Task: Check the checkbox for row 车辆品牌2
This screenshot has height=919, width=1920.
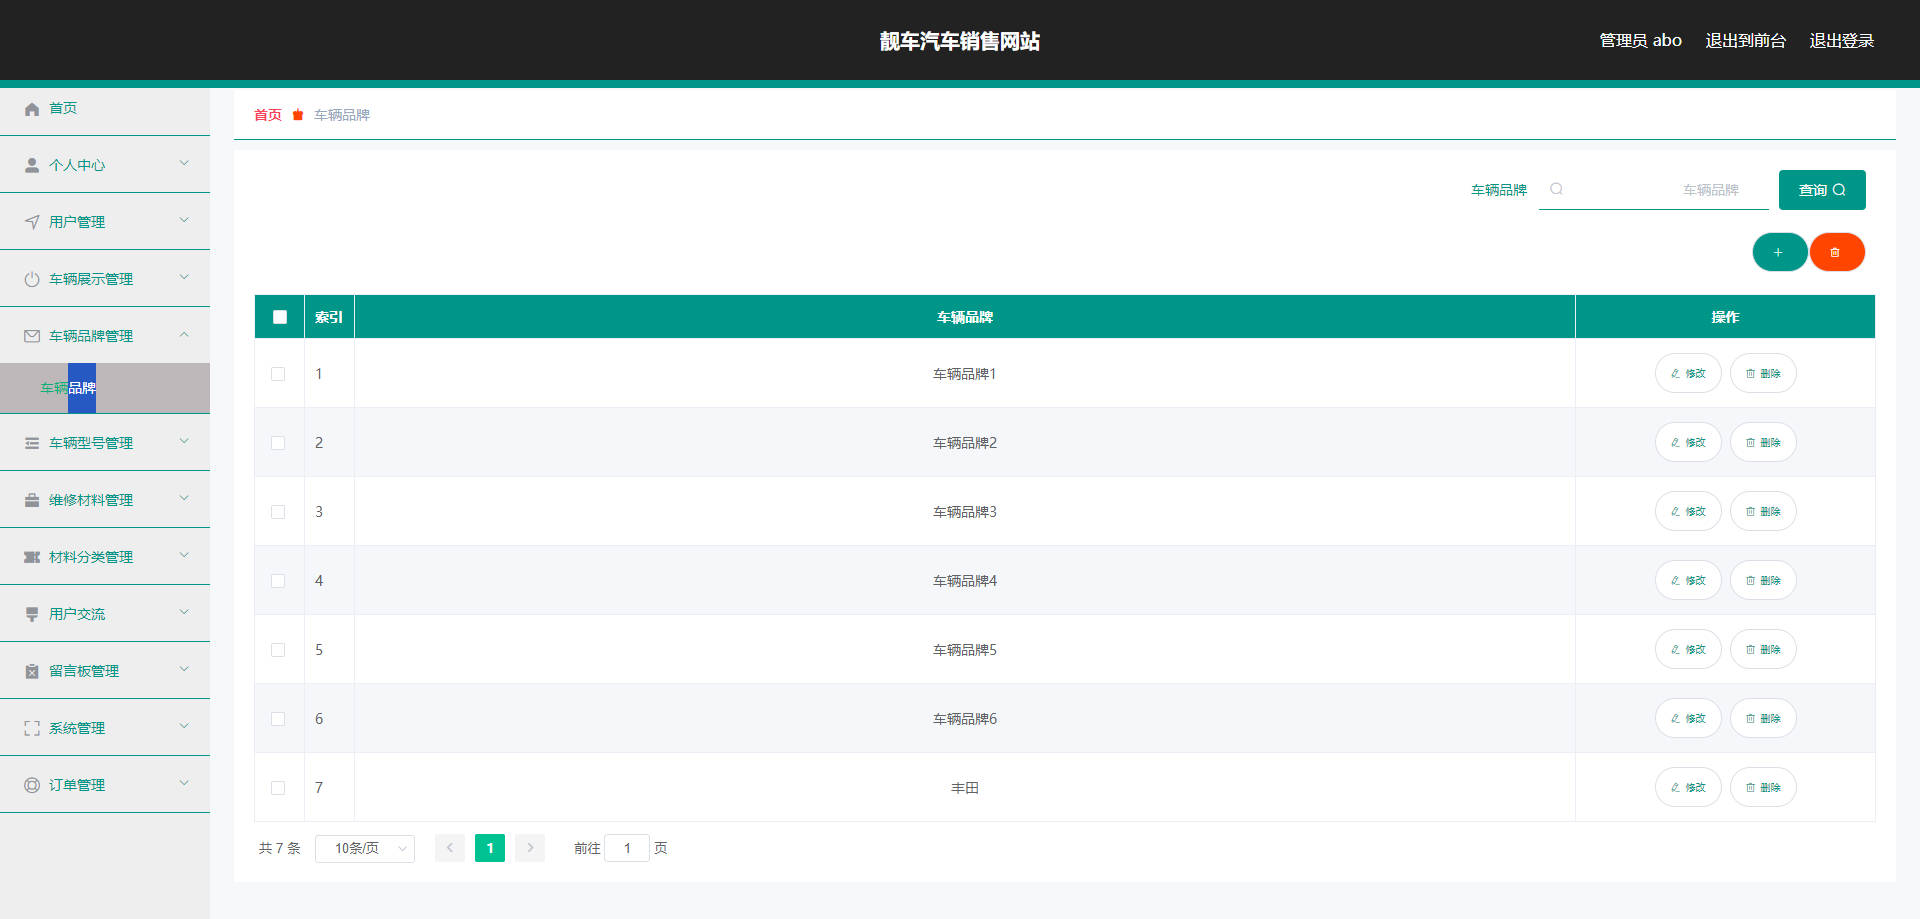Action: (278, 443)
